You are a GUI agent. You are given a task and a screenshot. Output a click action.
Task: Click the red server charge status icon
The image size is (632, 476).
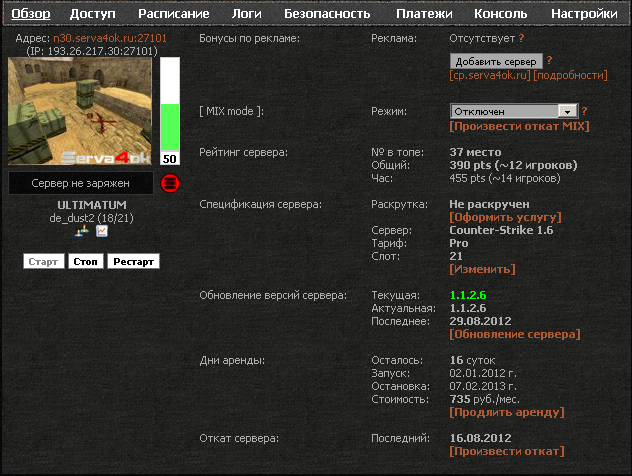[x=170, y=183]
